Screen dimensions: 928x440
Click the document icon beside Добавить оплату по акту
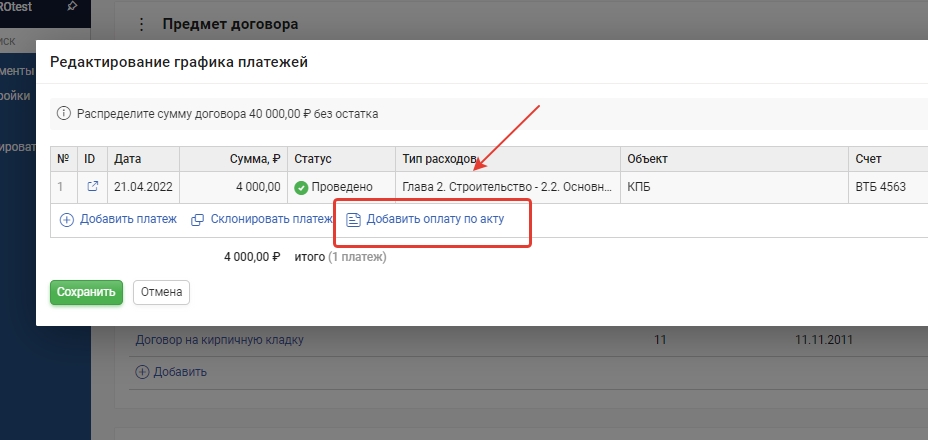click(x=353, y=220)
